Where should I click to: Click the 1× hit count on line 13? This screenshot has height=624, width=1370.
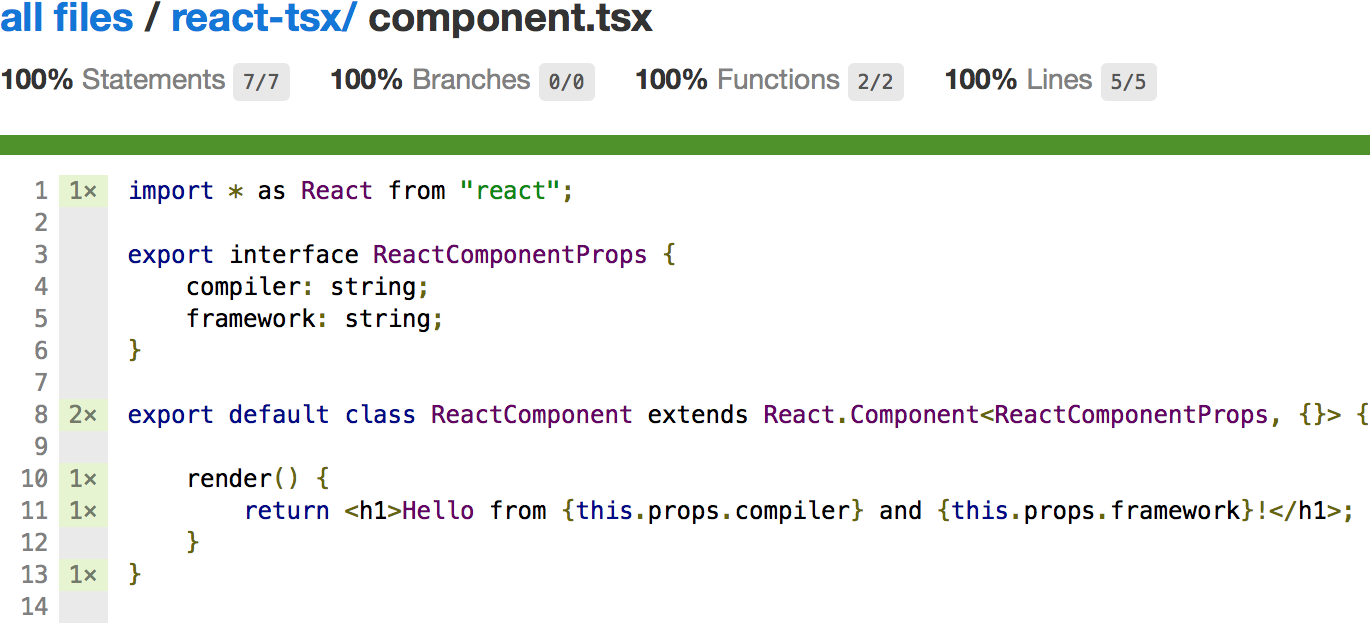(83, 575)
